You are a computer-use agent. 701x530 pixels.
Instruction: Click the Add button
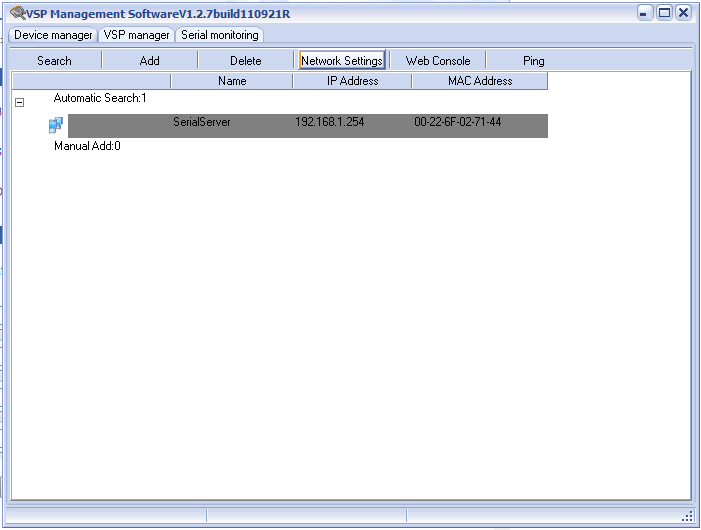click(149, 61)
